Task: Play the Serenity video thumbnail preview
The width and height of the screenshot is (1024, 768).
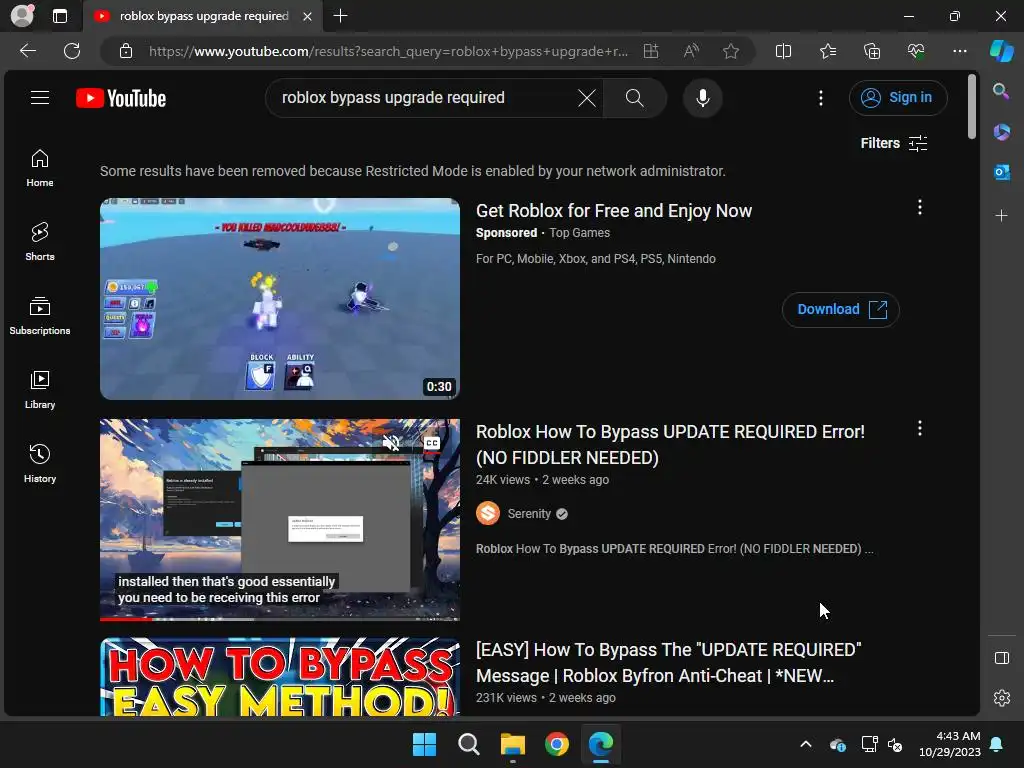Action: (x=280, y=519)
